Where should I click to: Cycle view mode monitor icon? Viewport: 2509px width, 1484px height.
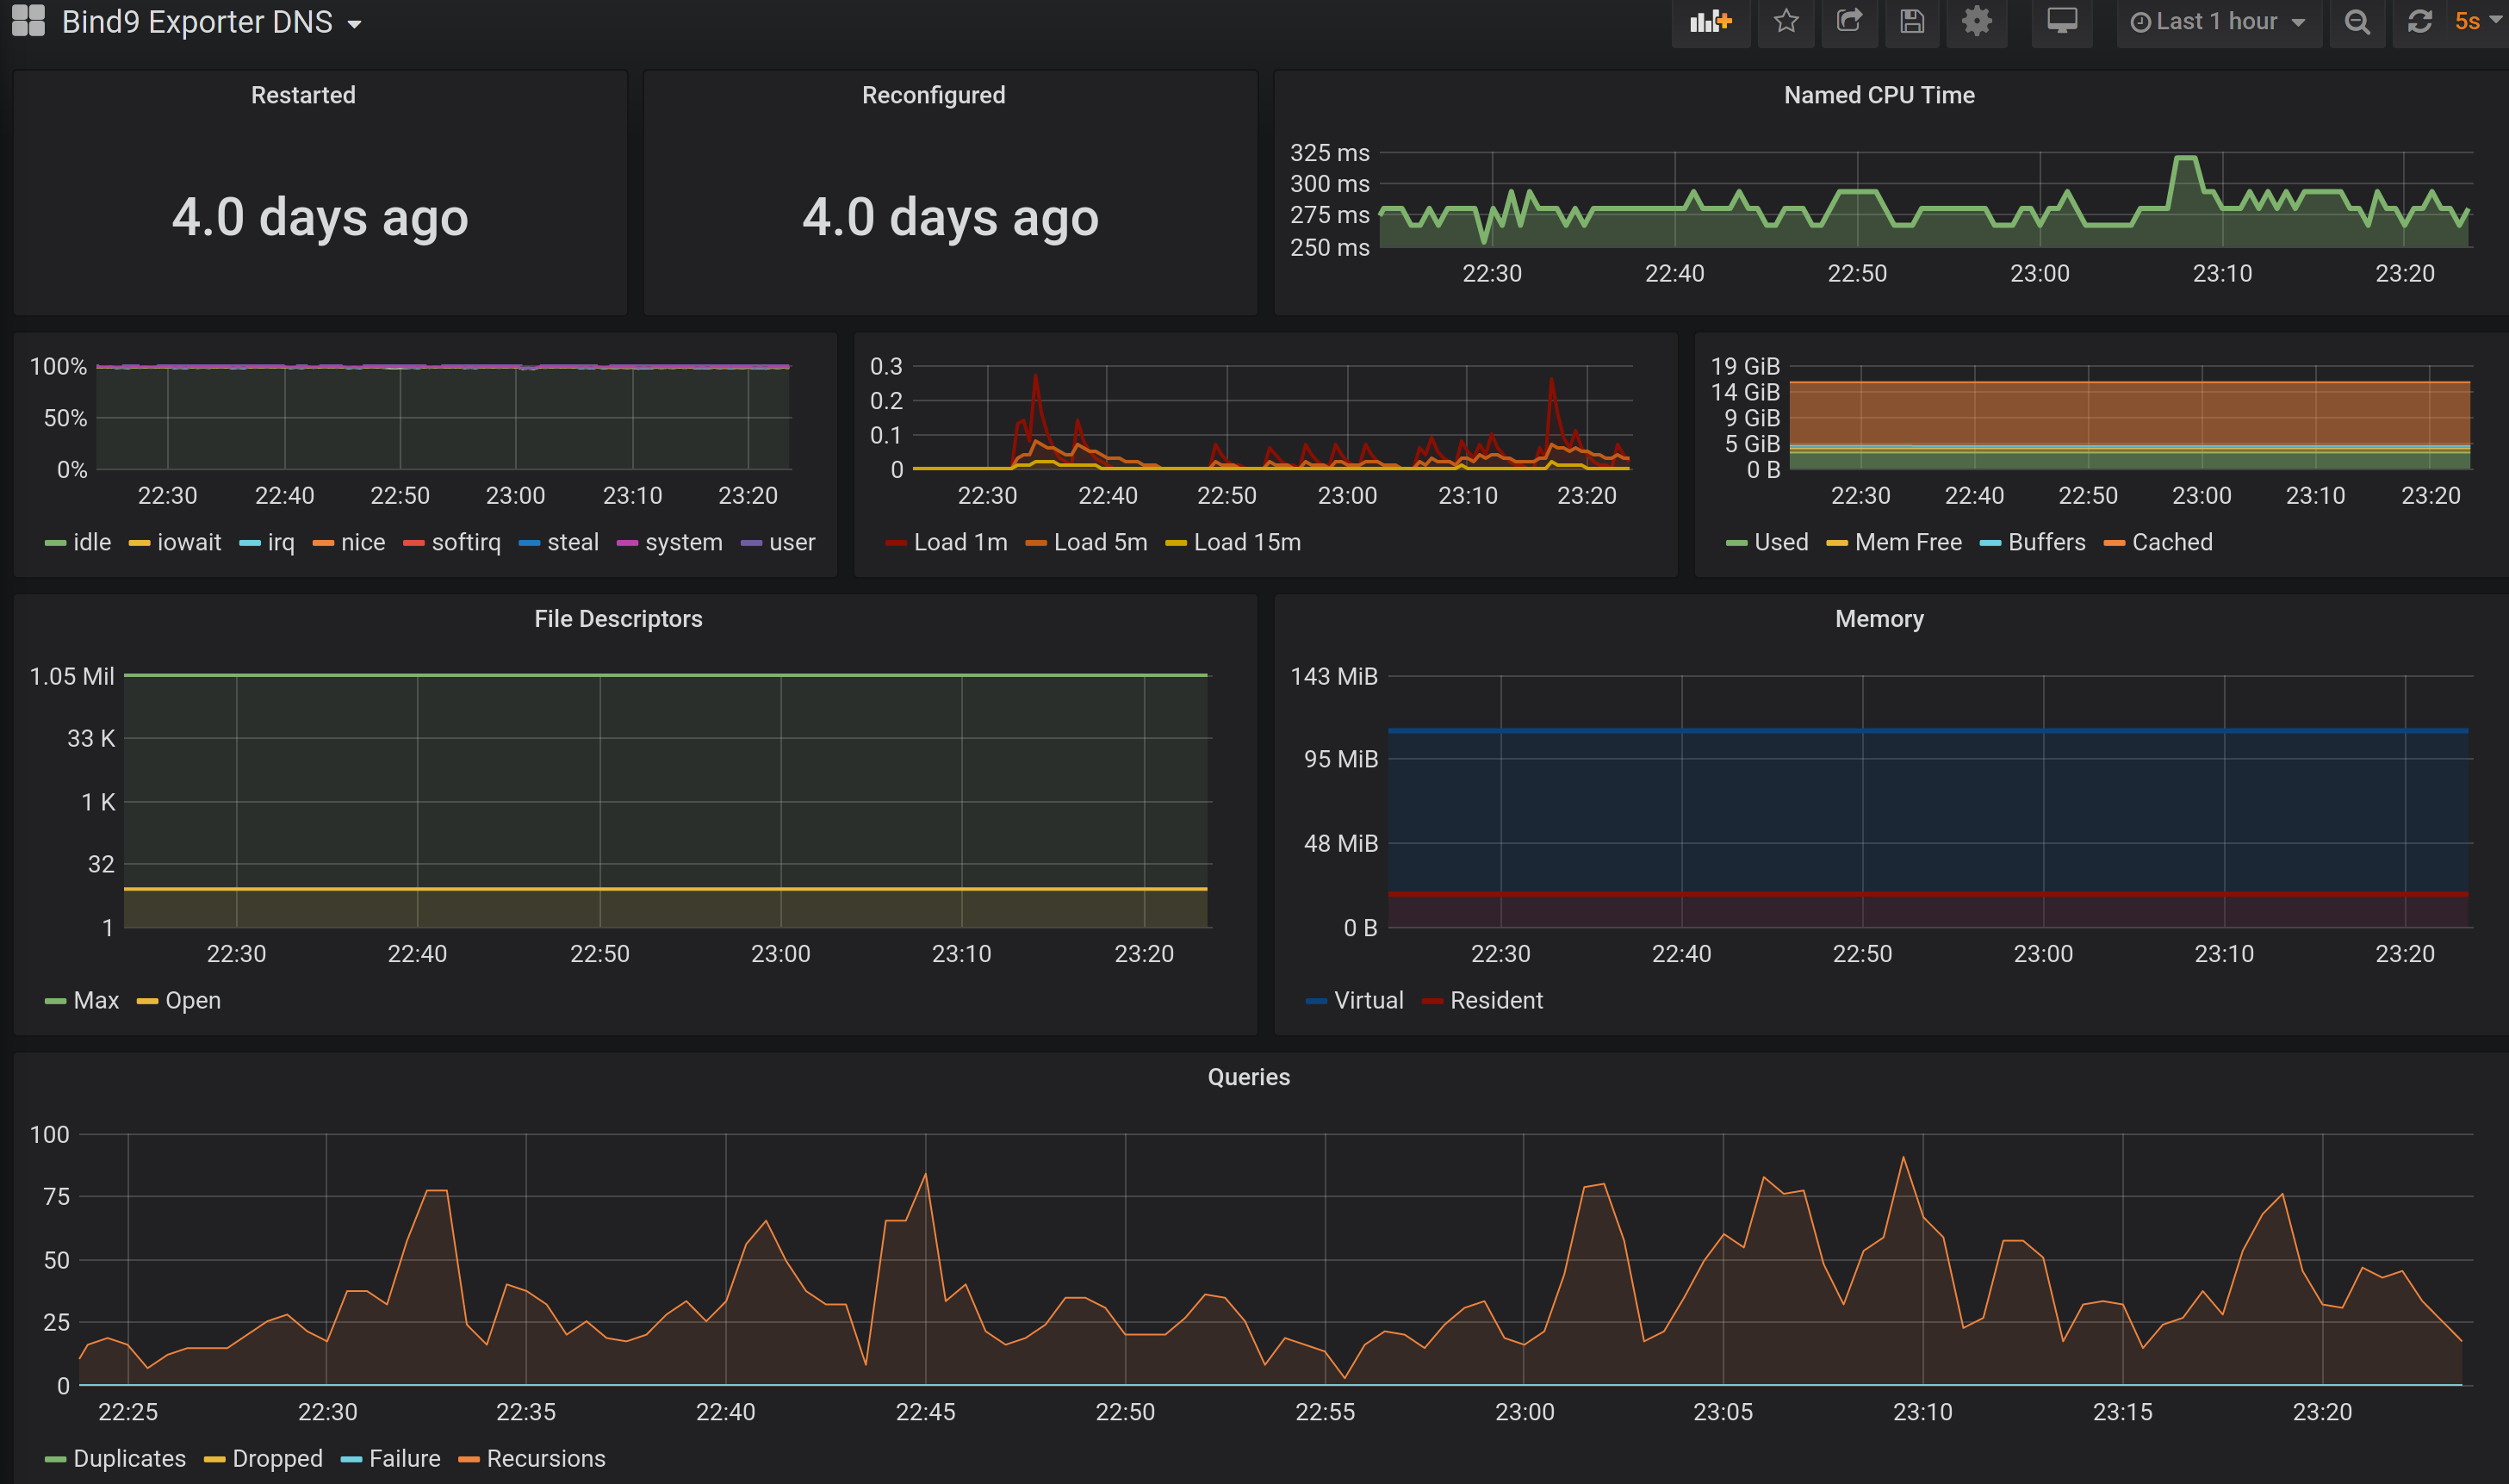2062,22
